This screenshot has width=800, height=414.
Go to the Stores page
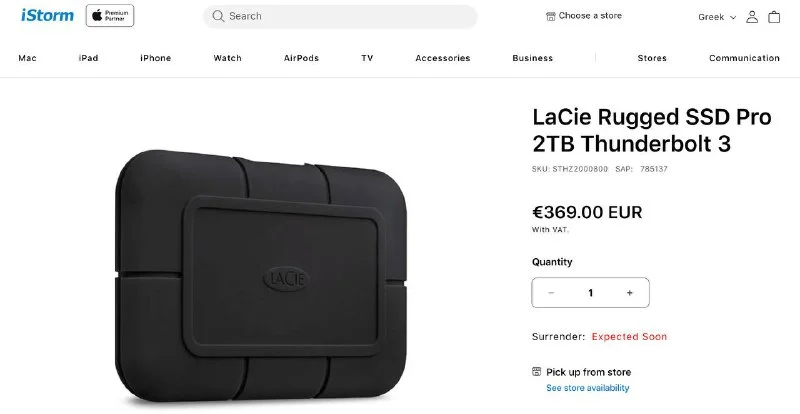[x=652, y=58]
